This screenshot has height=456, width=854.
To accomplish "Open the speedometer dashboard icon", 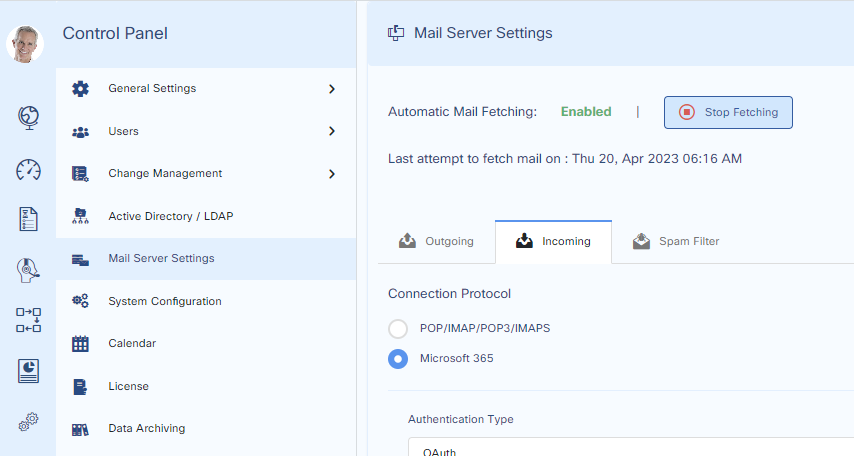I will click(28, 169).
